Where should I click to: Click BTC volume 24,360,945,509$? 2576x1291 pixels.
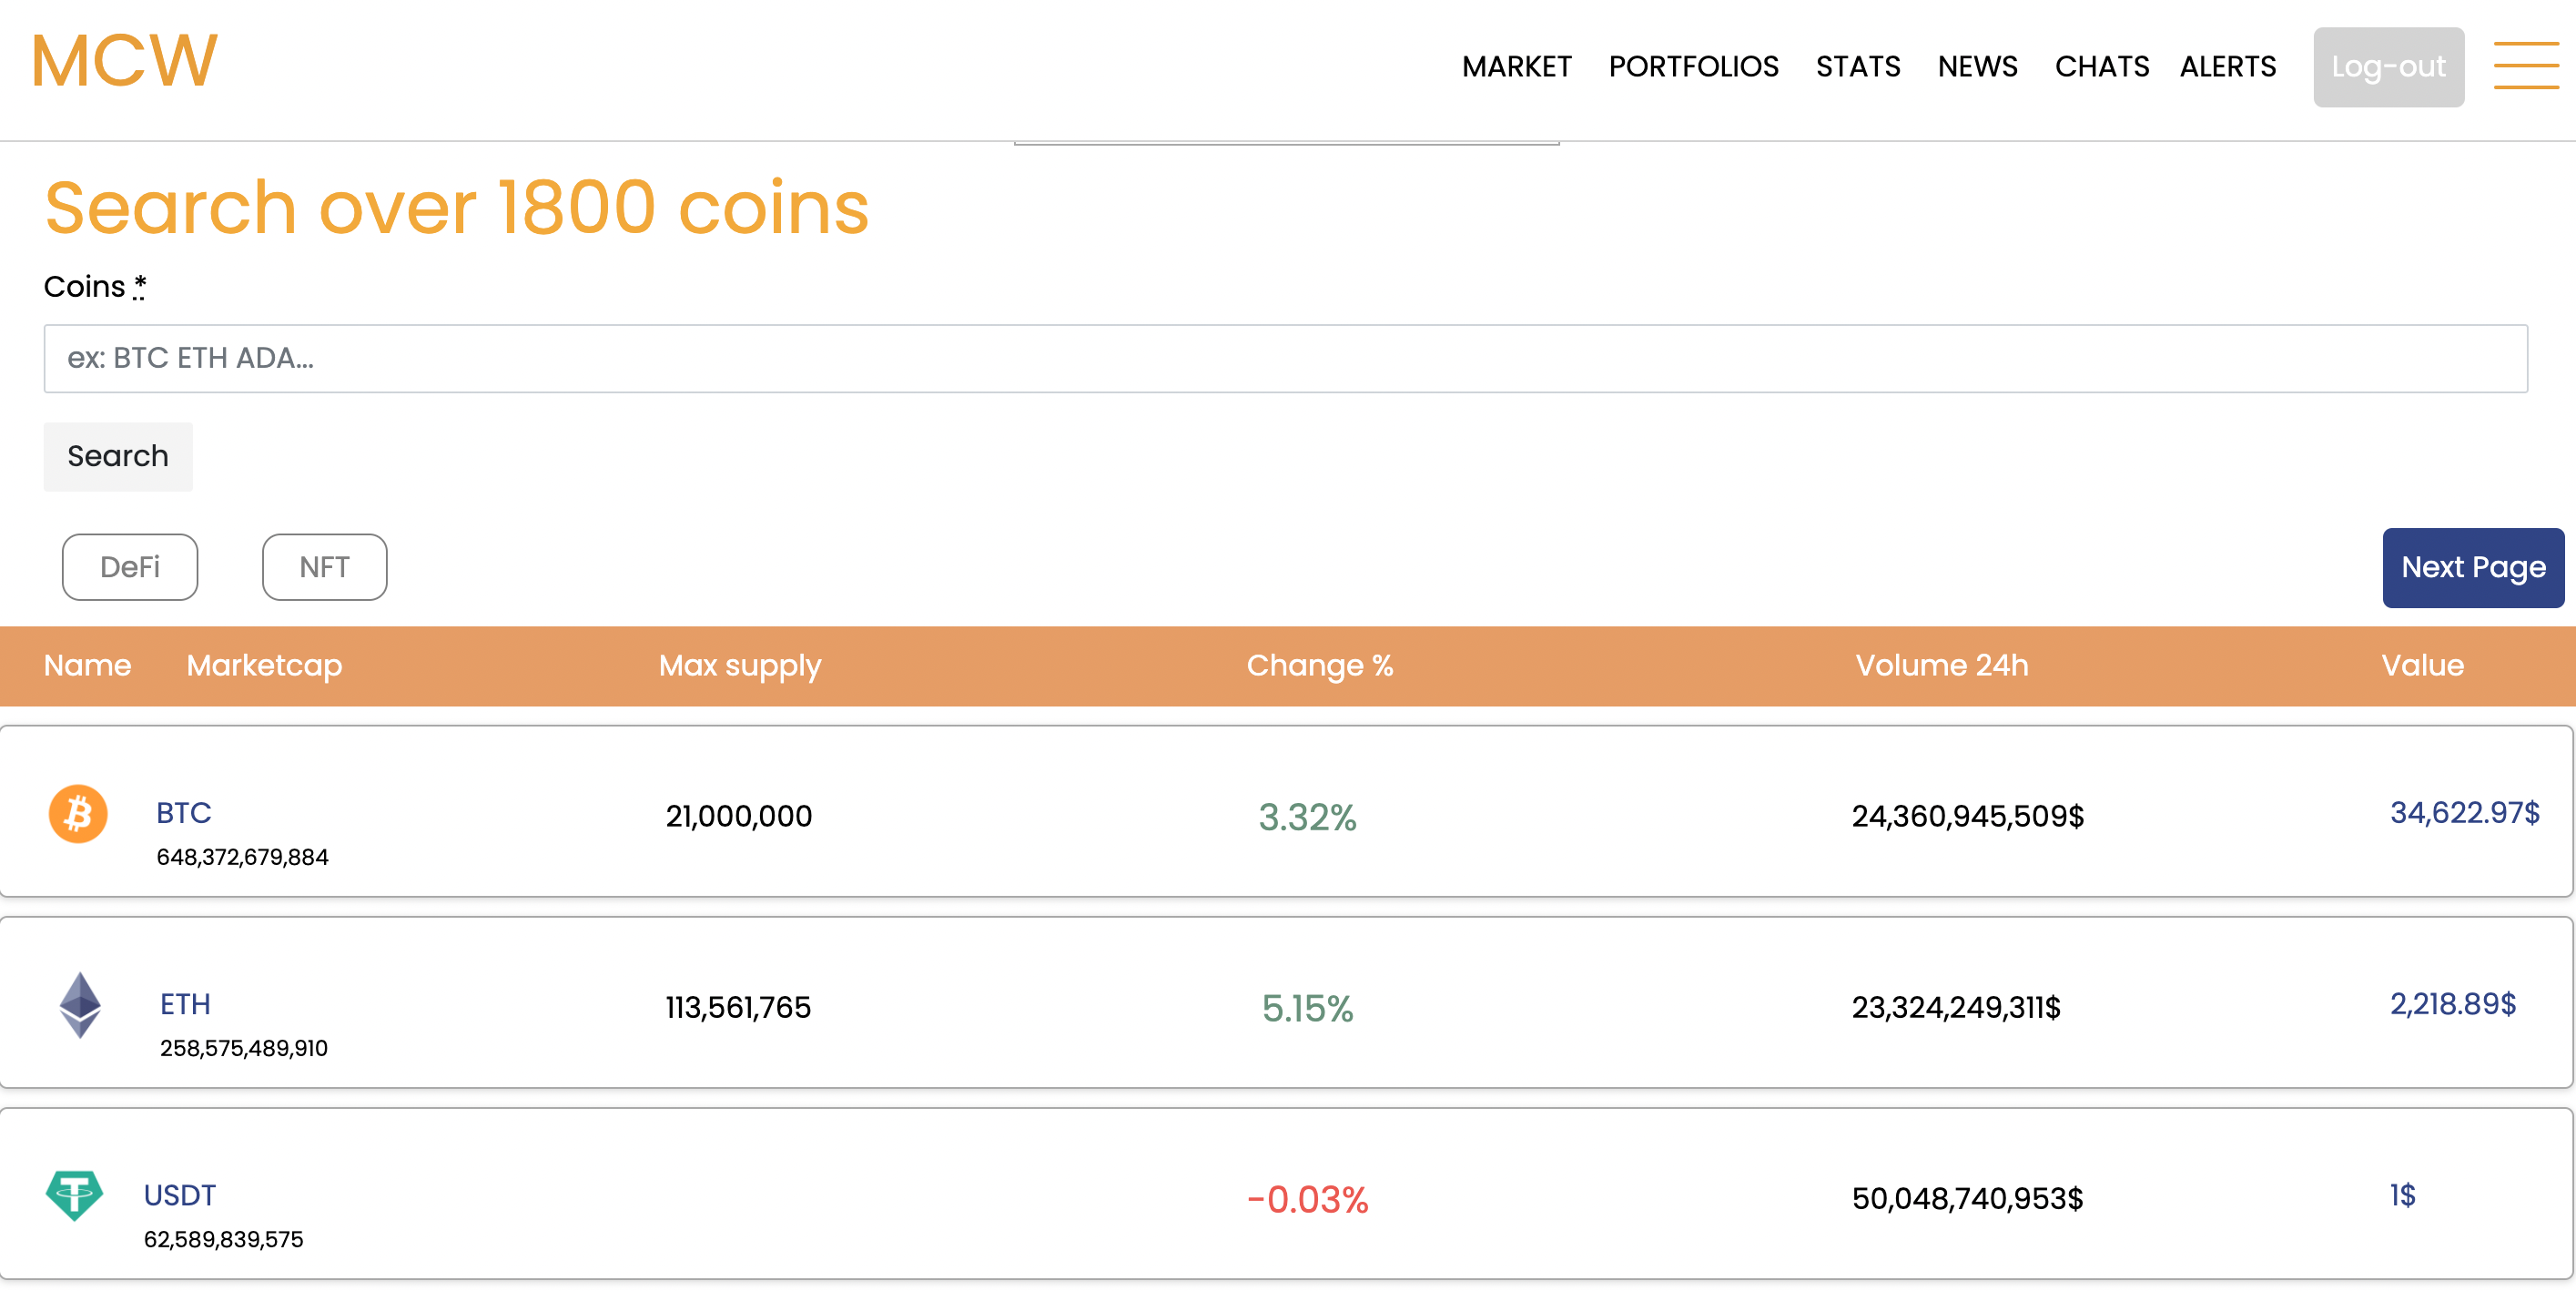tap(1968, 816)
